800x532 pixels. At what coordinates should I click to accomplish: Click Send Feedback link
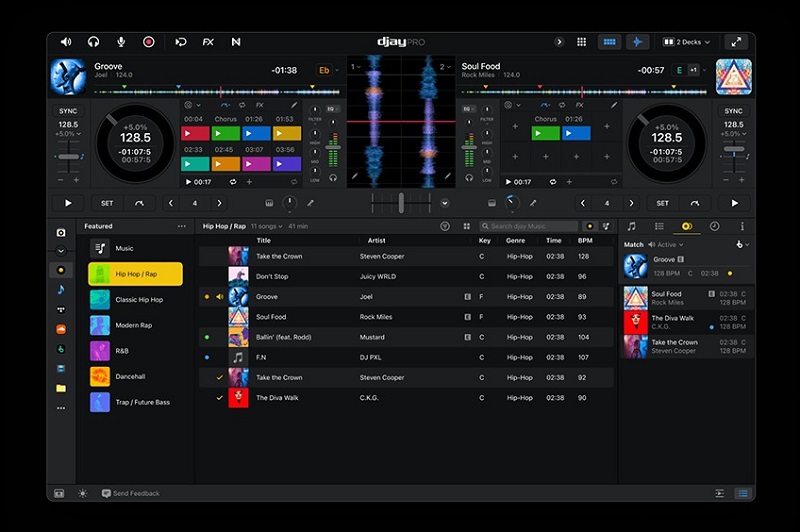[131, 493]
